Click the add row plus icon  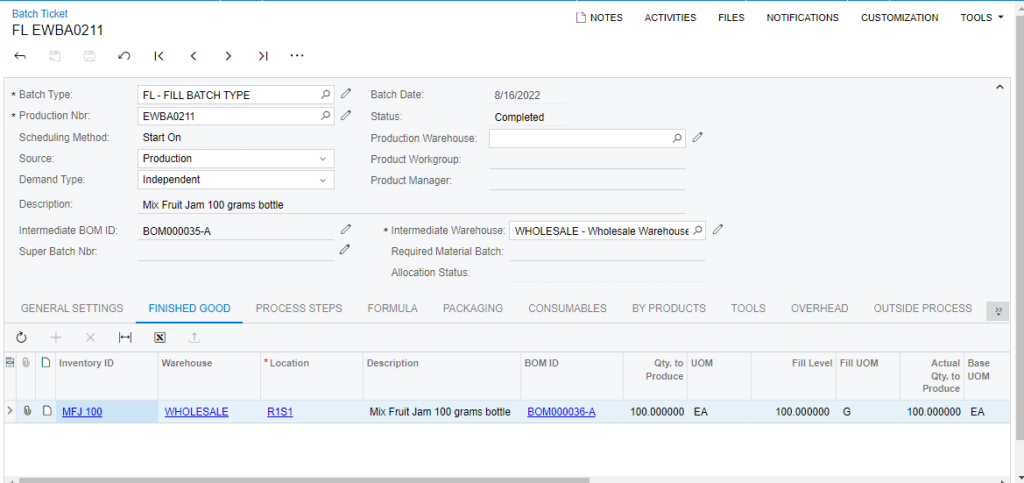click(x=56, y=337)
